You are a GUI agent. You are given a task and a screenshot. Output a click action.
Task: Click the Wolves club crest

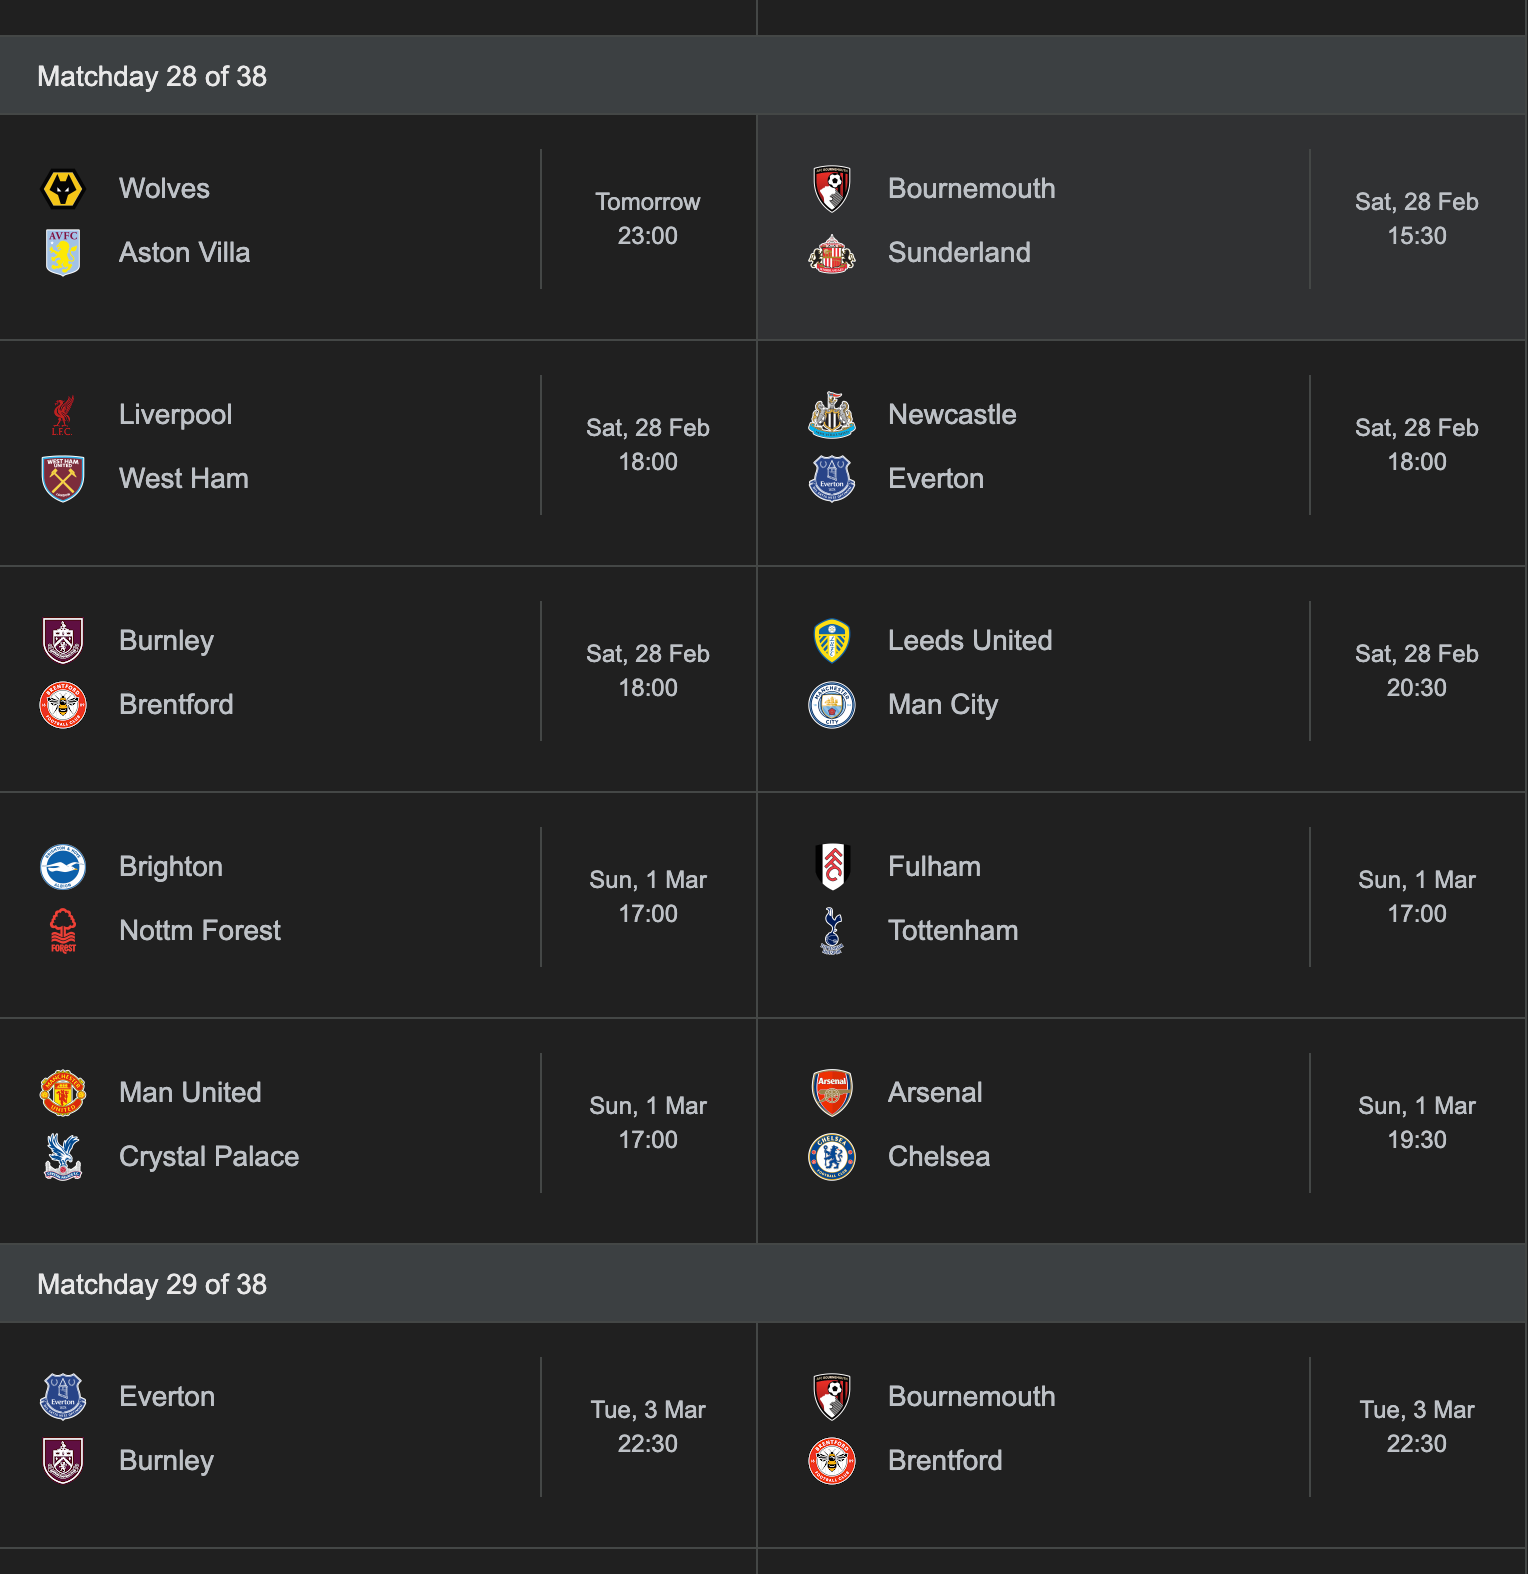pos(62,187)
